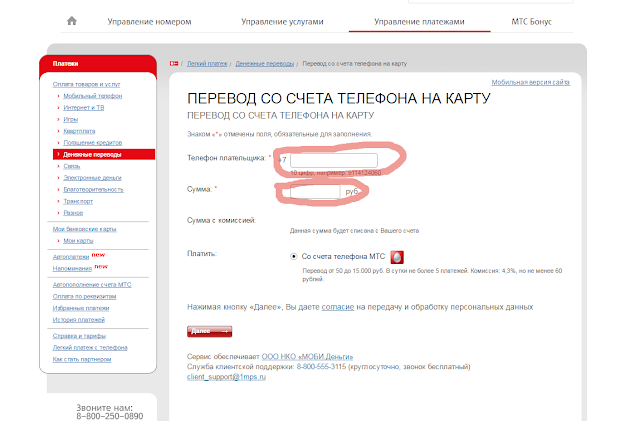The height and width of the screenshot is (421, 640).
Task: Open 'Мои карты' sidebar link
Action: (x=78, y=241)
